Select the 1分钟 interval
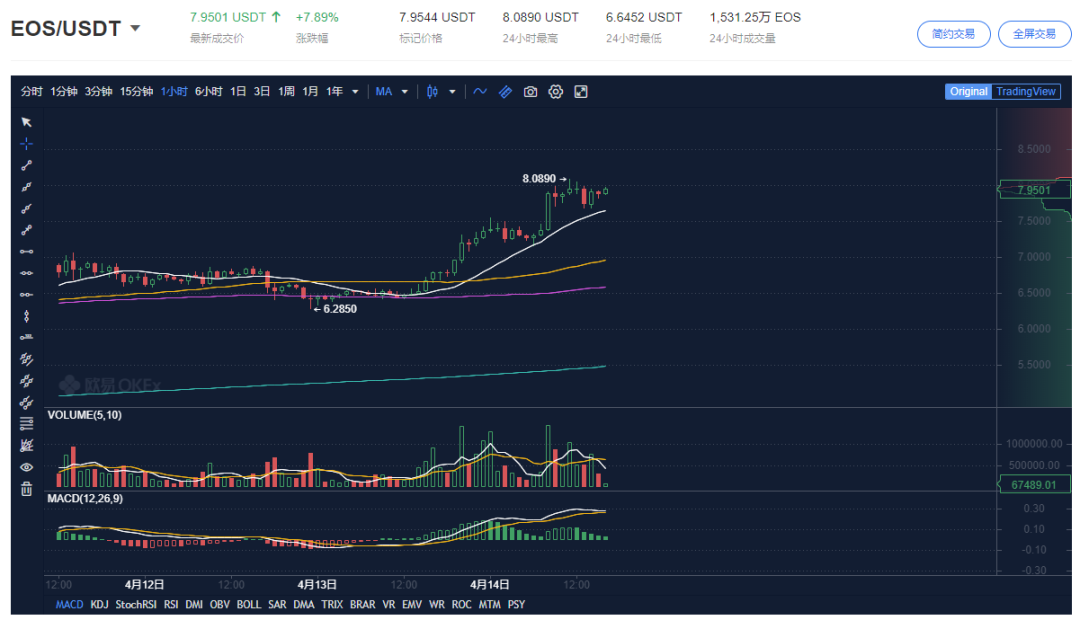The image size is (1080, 620). click(x=63, y=92)
